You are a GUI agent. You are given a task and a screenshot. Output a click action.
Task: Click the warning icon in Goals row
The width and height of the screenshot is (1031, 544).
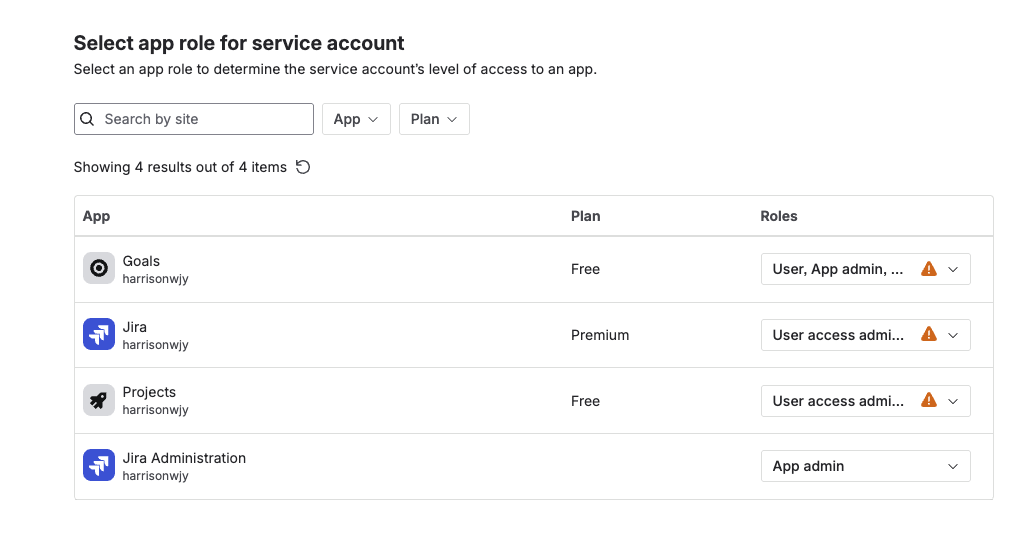tap(928, 269)
